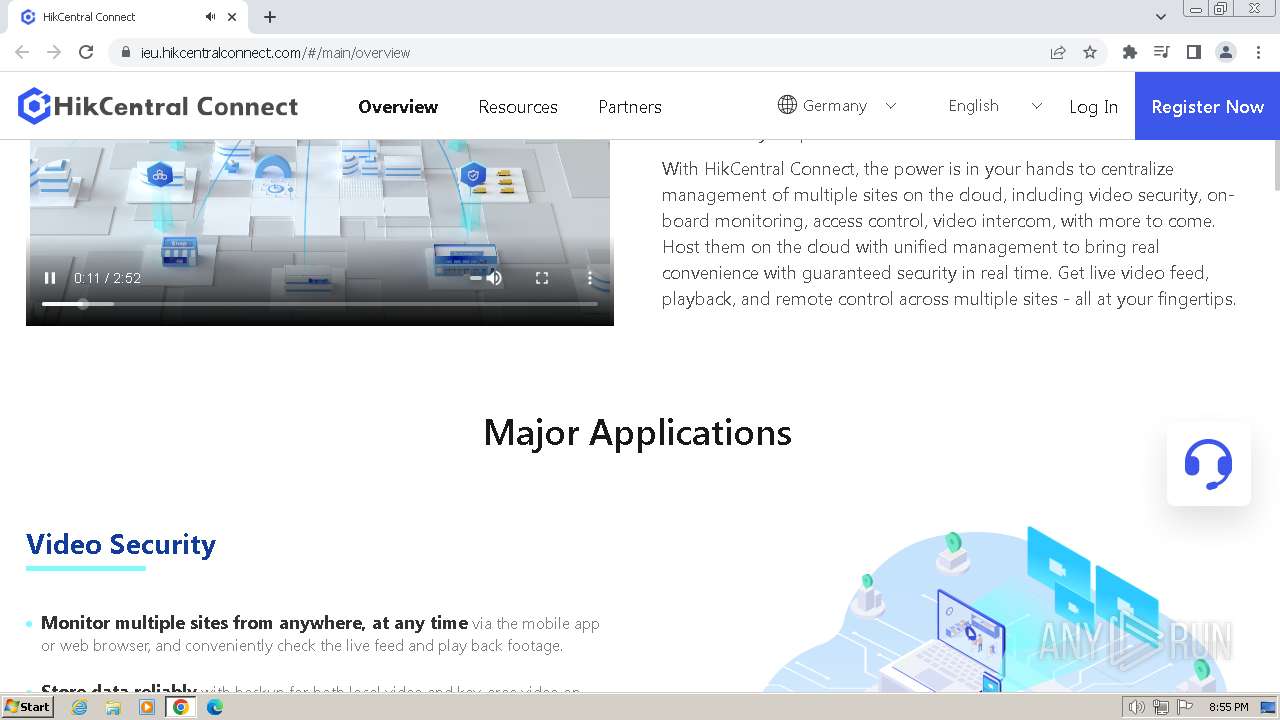Click the Major Applications heading

(638, 433)
